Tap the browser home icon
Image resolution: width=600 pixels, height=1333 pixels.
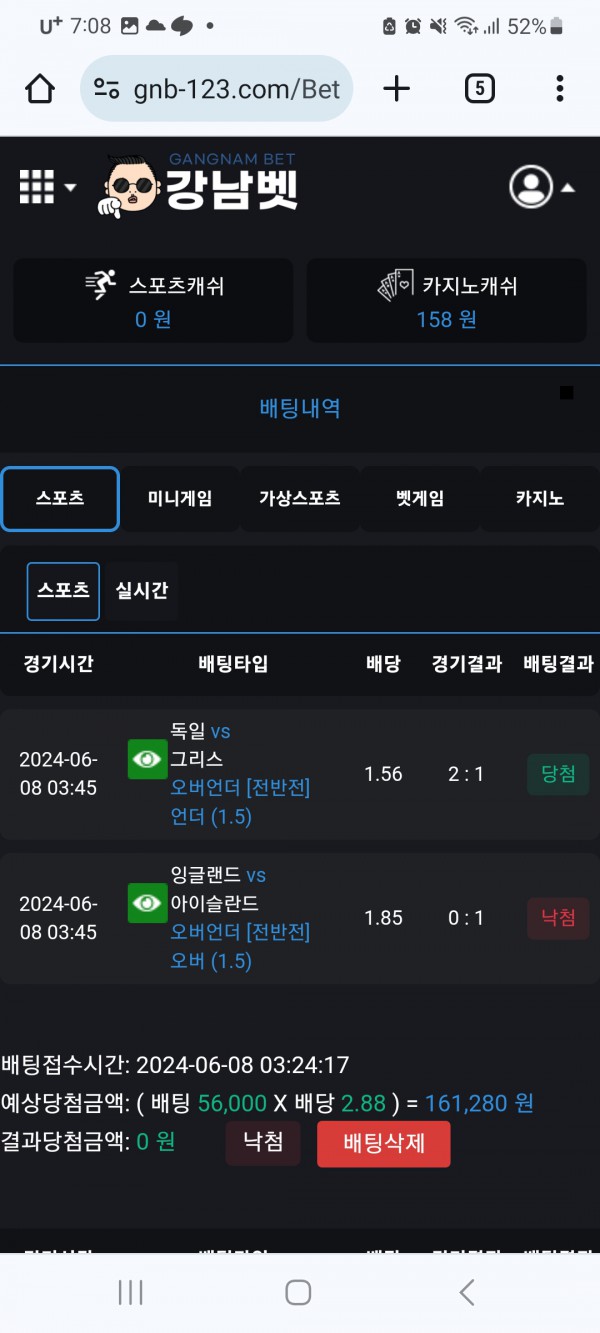point(40,89)
